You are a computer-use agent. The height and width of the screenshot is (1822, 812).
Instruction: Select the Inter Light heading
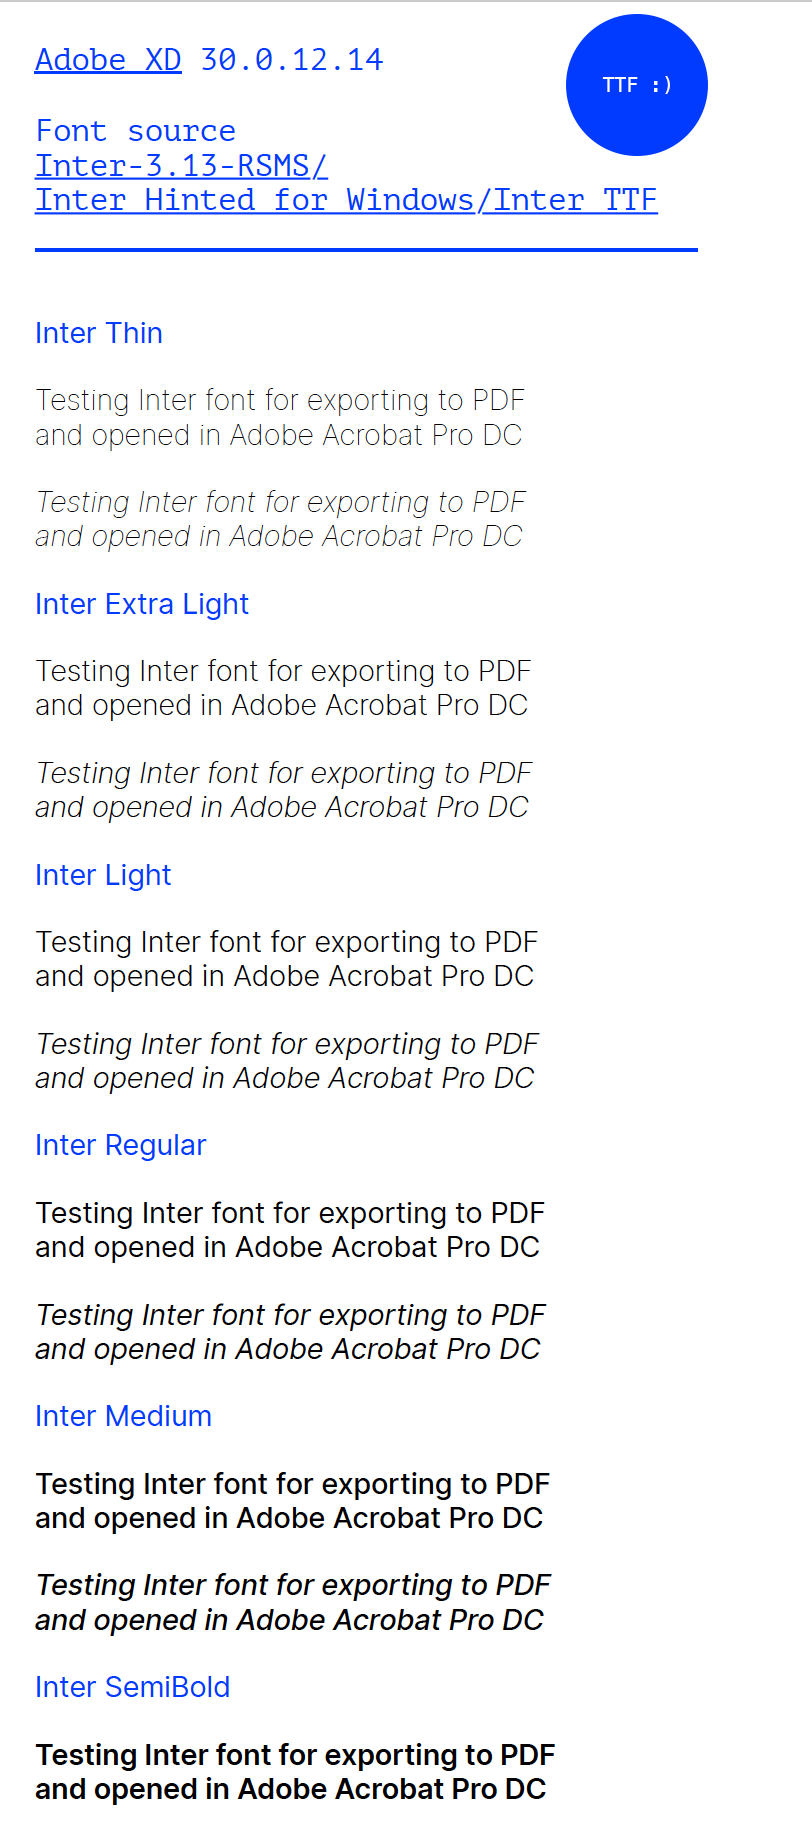click(103, 875)
